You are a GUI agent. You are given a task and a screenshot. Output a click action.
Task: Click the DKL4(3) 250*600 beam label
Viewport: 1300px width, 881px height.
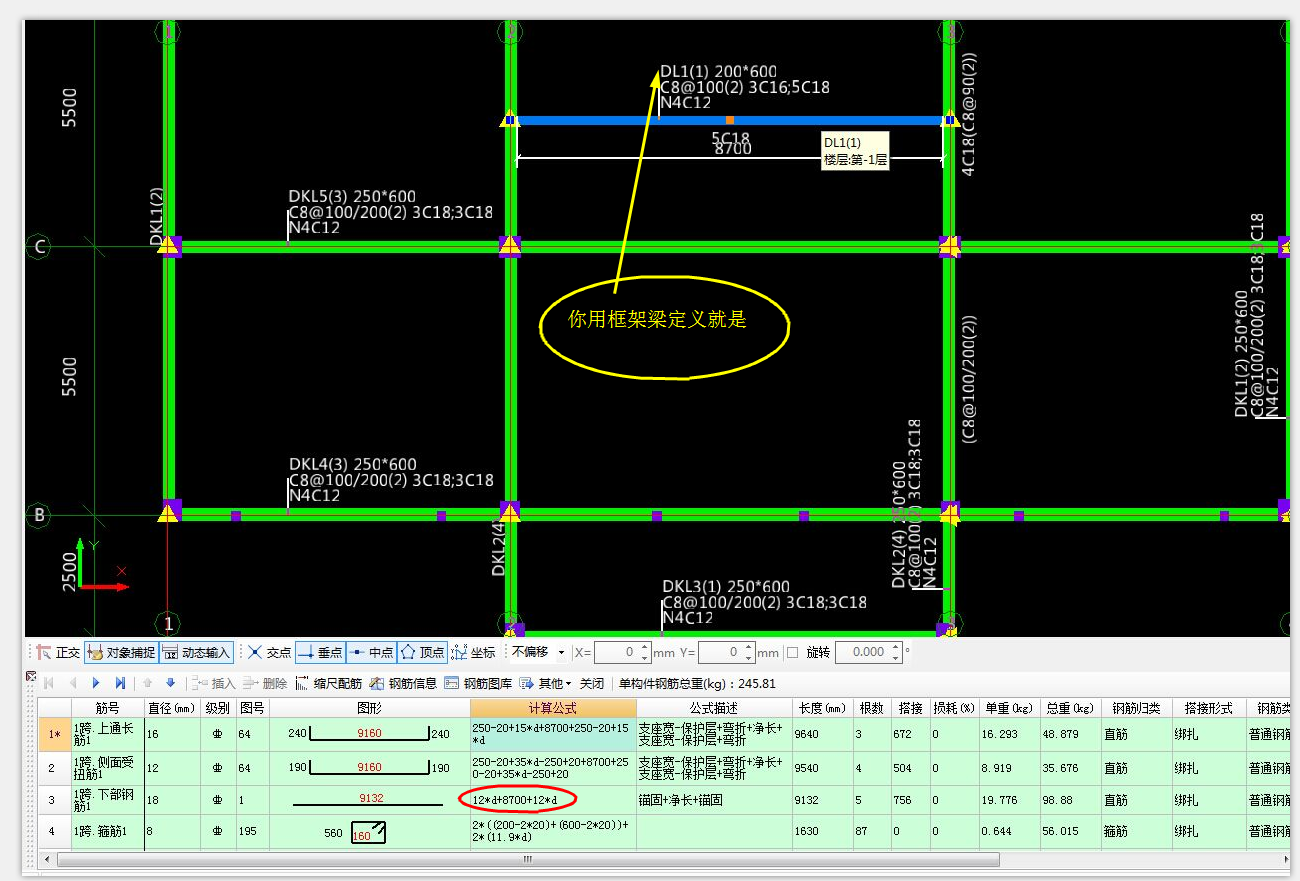coord(352,464)
